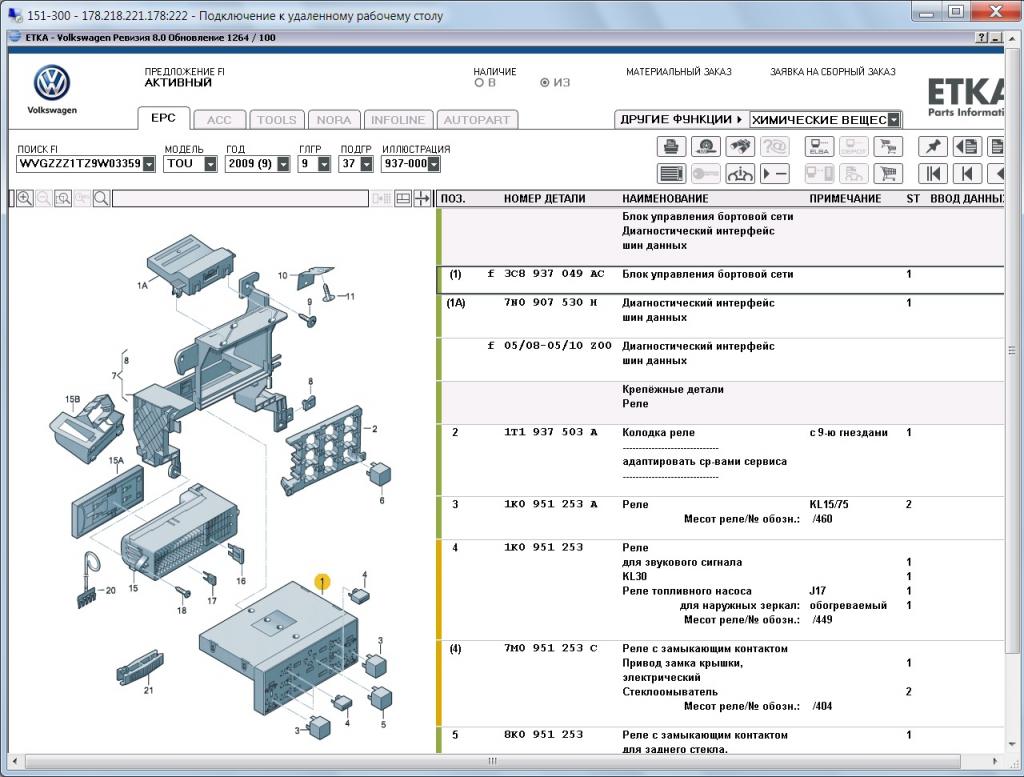The image size is (1024, 777).
Task: Open the ELBA monitor icon
Action: coord(819,146)
